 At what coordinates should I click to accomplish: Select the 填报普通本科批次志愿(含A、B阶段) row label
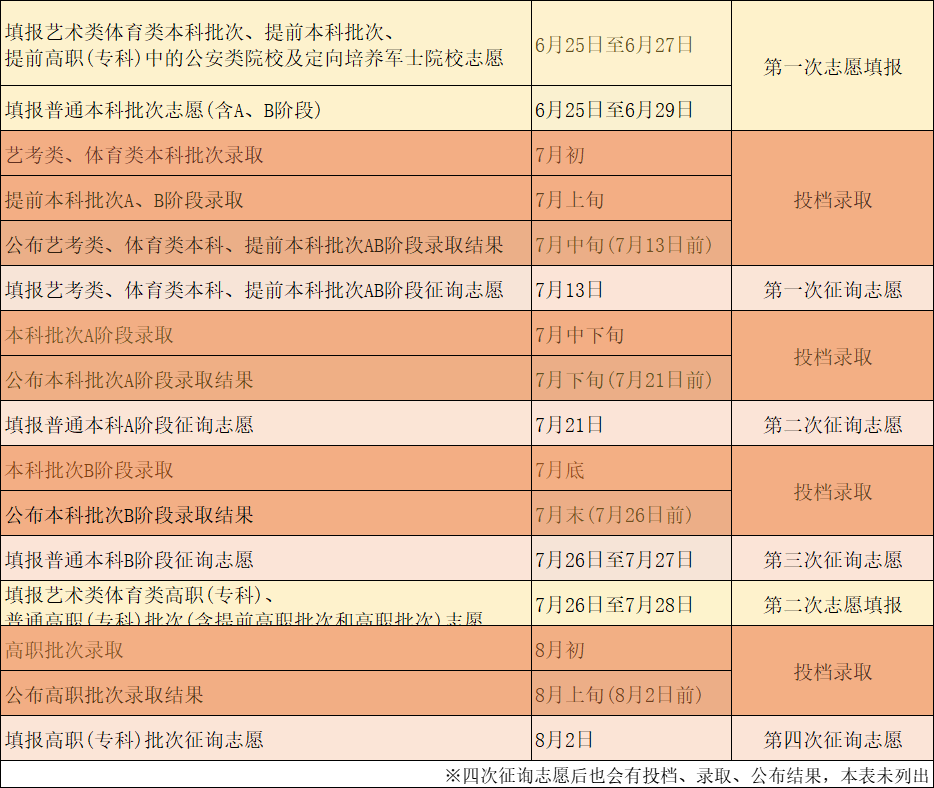pos(163,109)
